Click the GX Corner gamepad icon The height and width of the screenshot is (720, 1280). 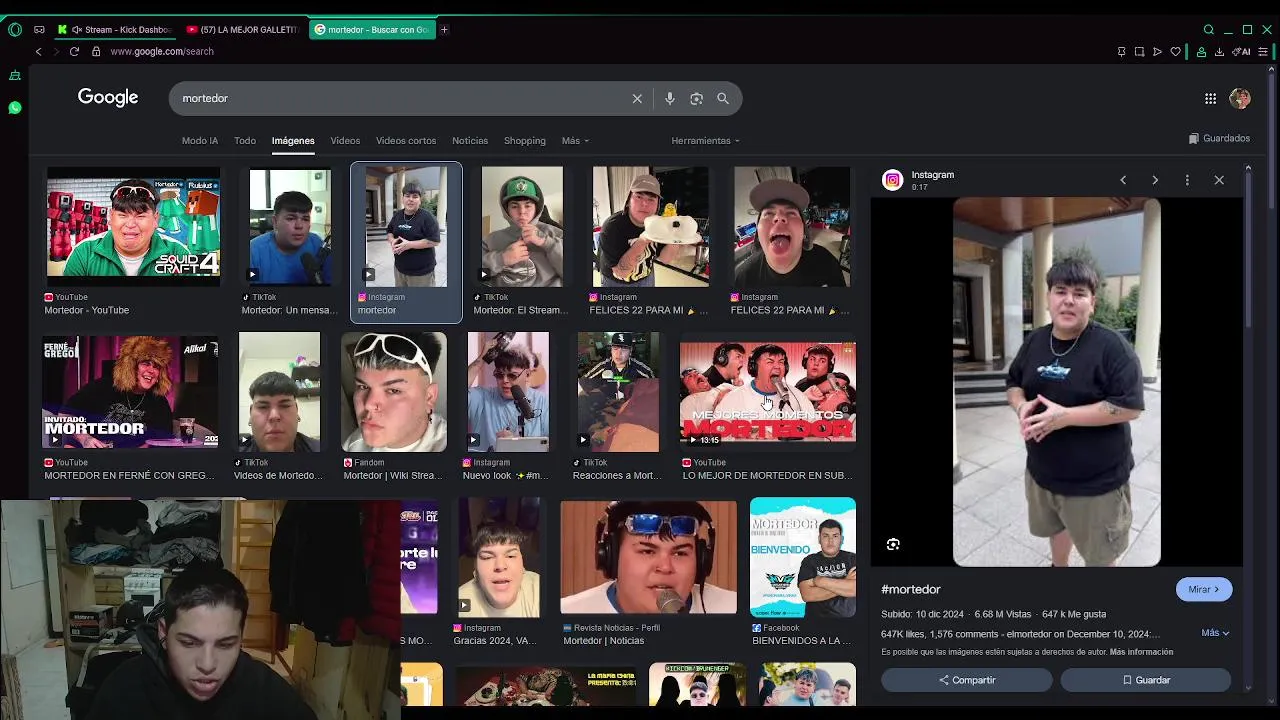point(39,30)
